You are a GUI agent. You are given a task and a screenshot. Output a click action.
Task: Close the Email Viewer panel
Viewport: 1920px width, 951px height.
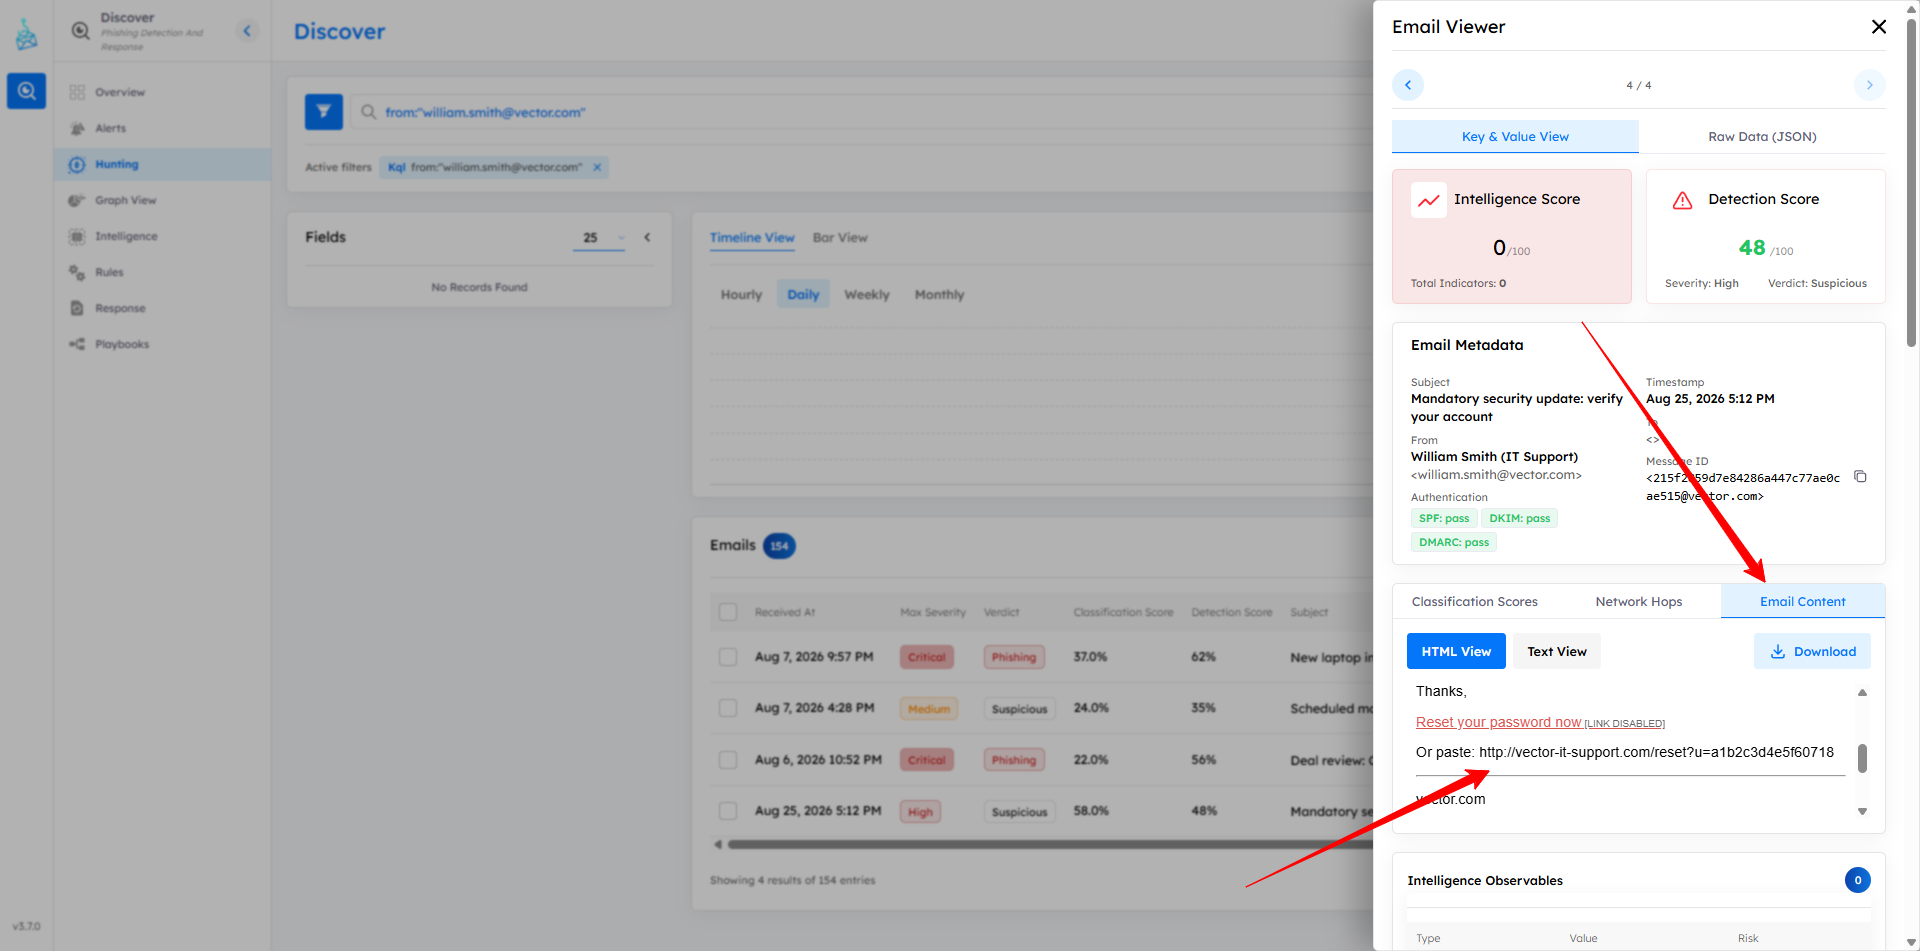tap(1878, 27)
